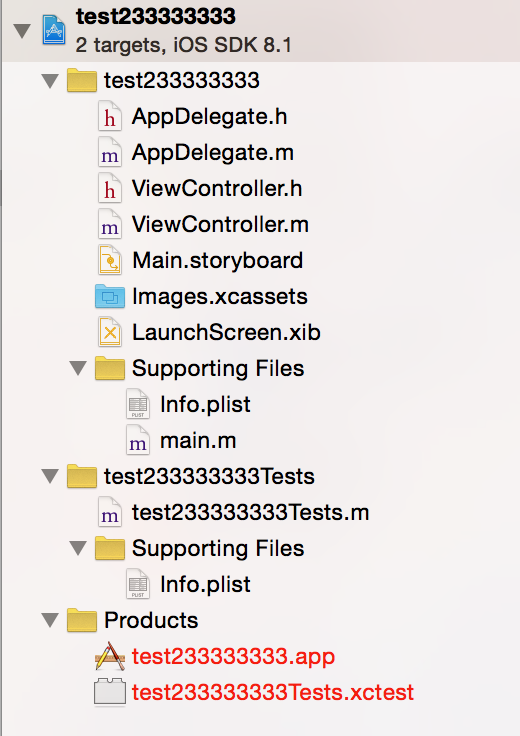Collapse the Products group disclosure triangle
The width and height of the screenshot is (520, 736).
(x=50, y=620)
